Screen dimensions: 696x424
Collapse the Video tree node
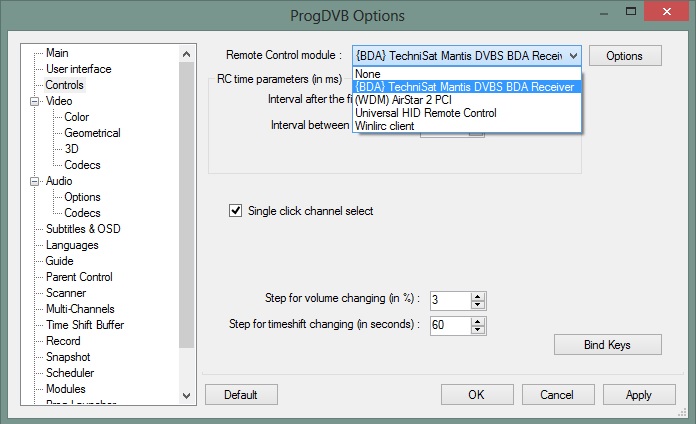pos(37,101)
